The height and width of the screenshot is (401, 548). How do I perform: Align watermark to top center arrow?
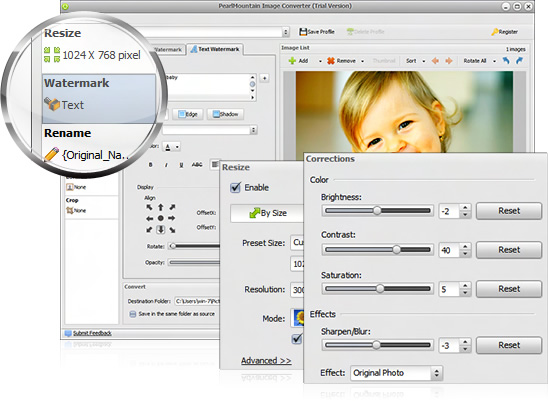(160, 207)
